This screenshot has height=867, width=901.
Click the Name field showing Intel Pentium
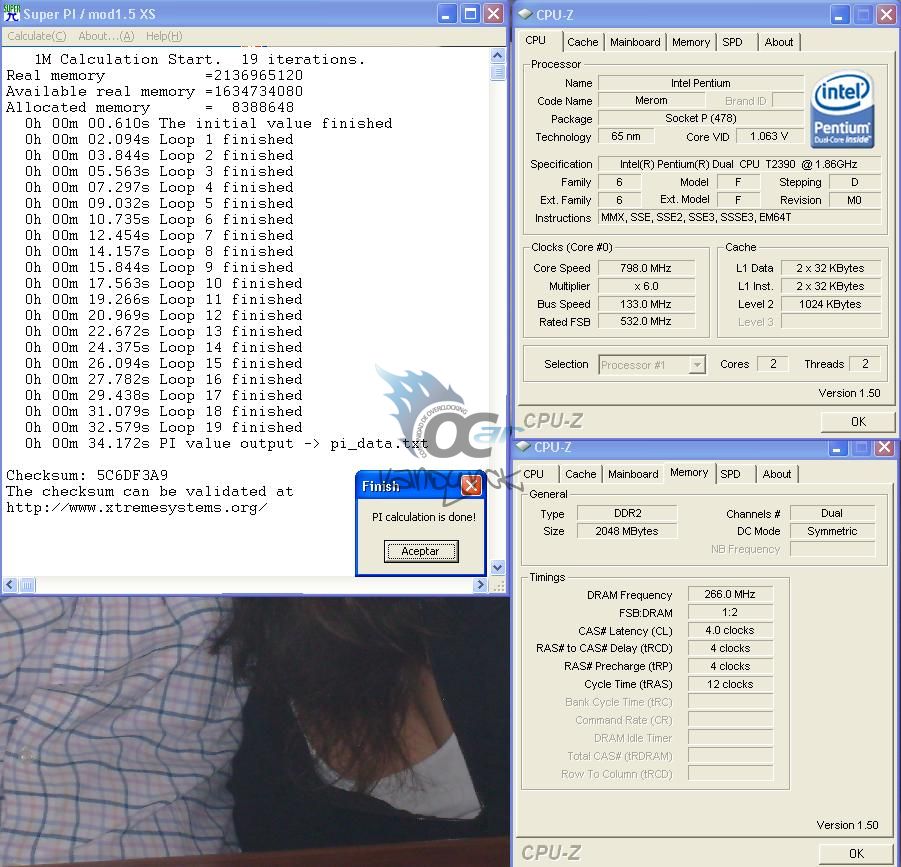pyautogui.click(x=700, y=83)
